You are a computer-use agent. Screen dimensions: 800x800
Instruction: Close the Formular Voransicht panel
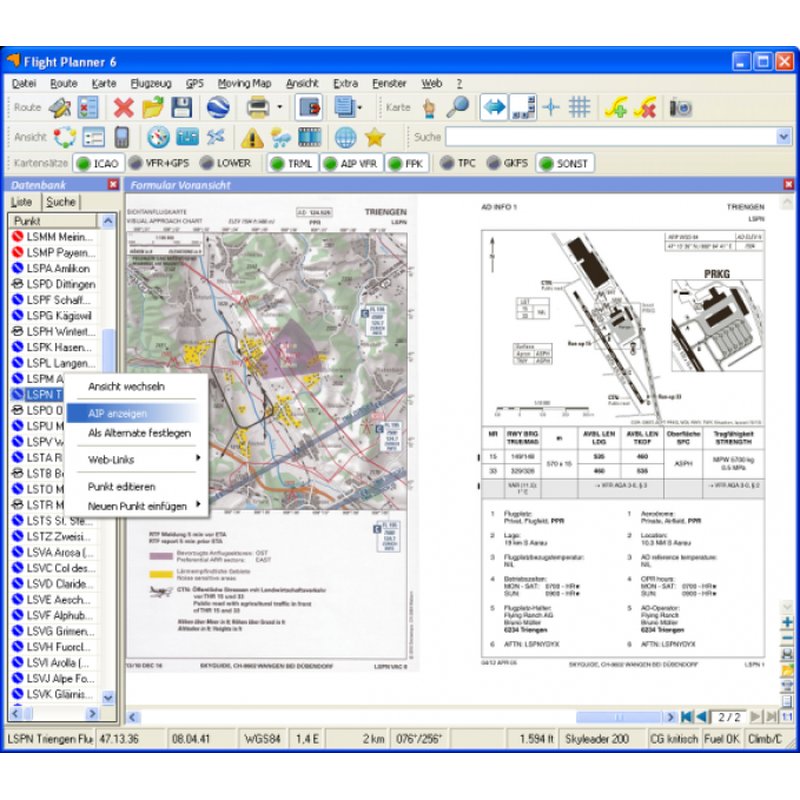789,184
